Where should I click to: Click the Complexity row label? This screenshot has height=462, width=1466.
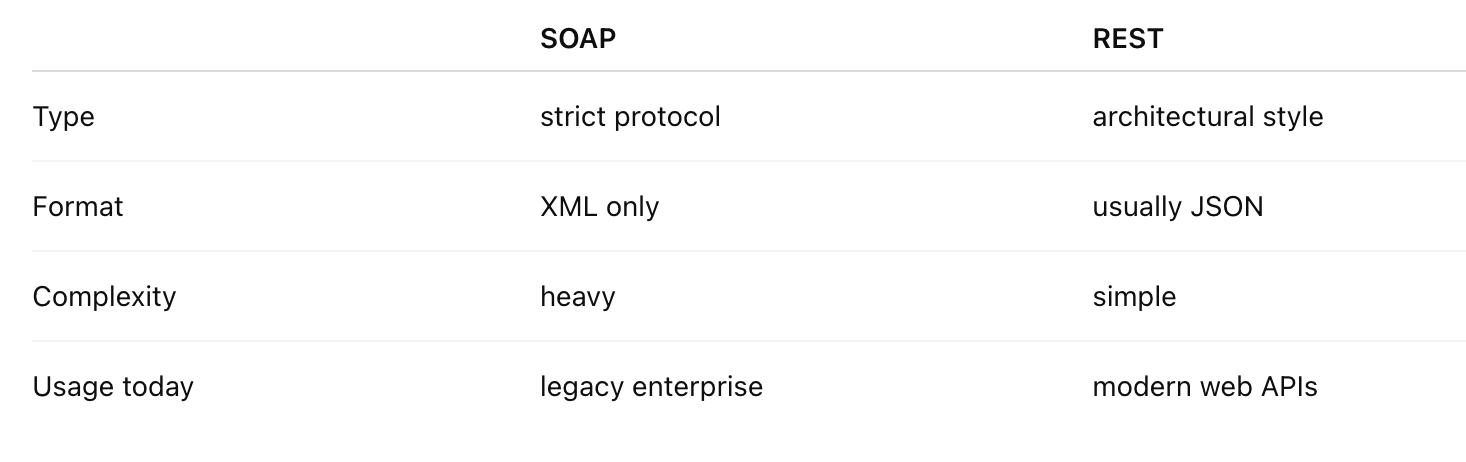tap(104, 297)
